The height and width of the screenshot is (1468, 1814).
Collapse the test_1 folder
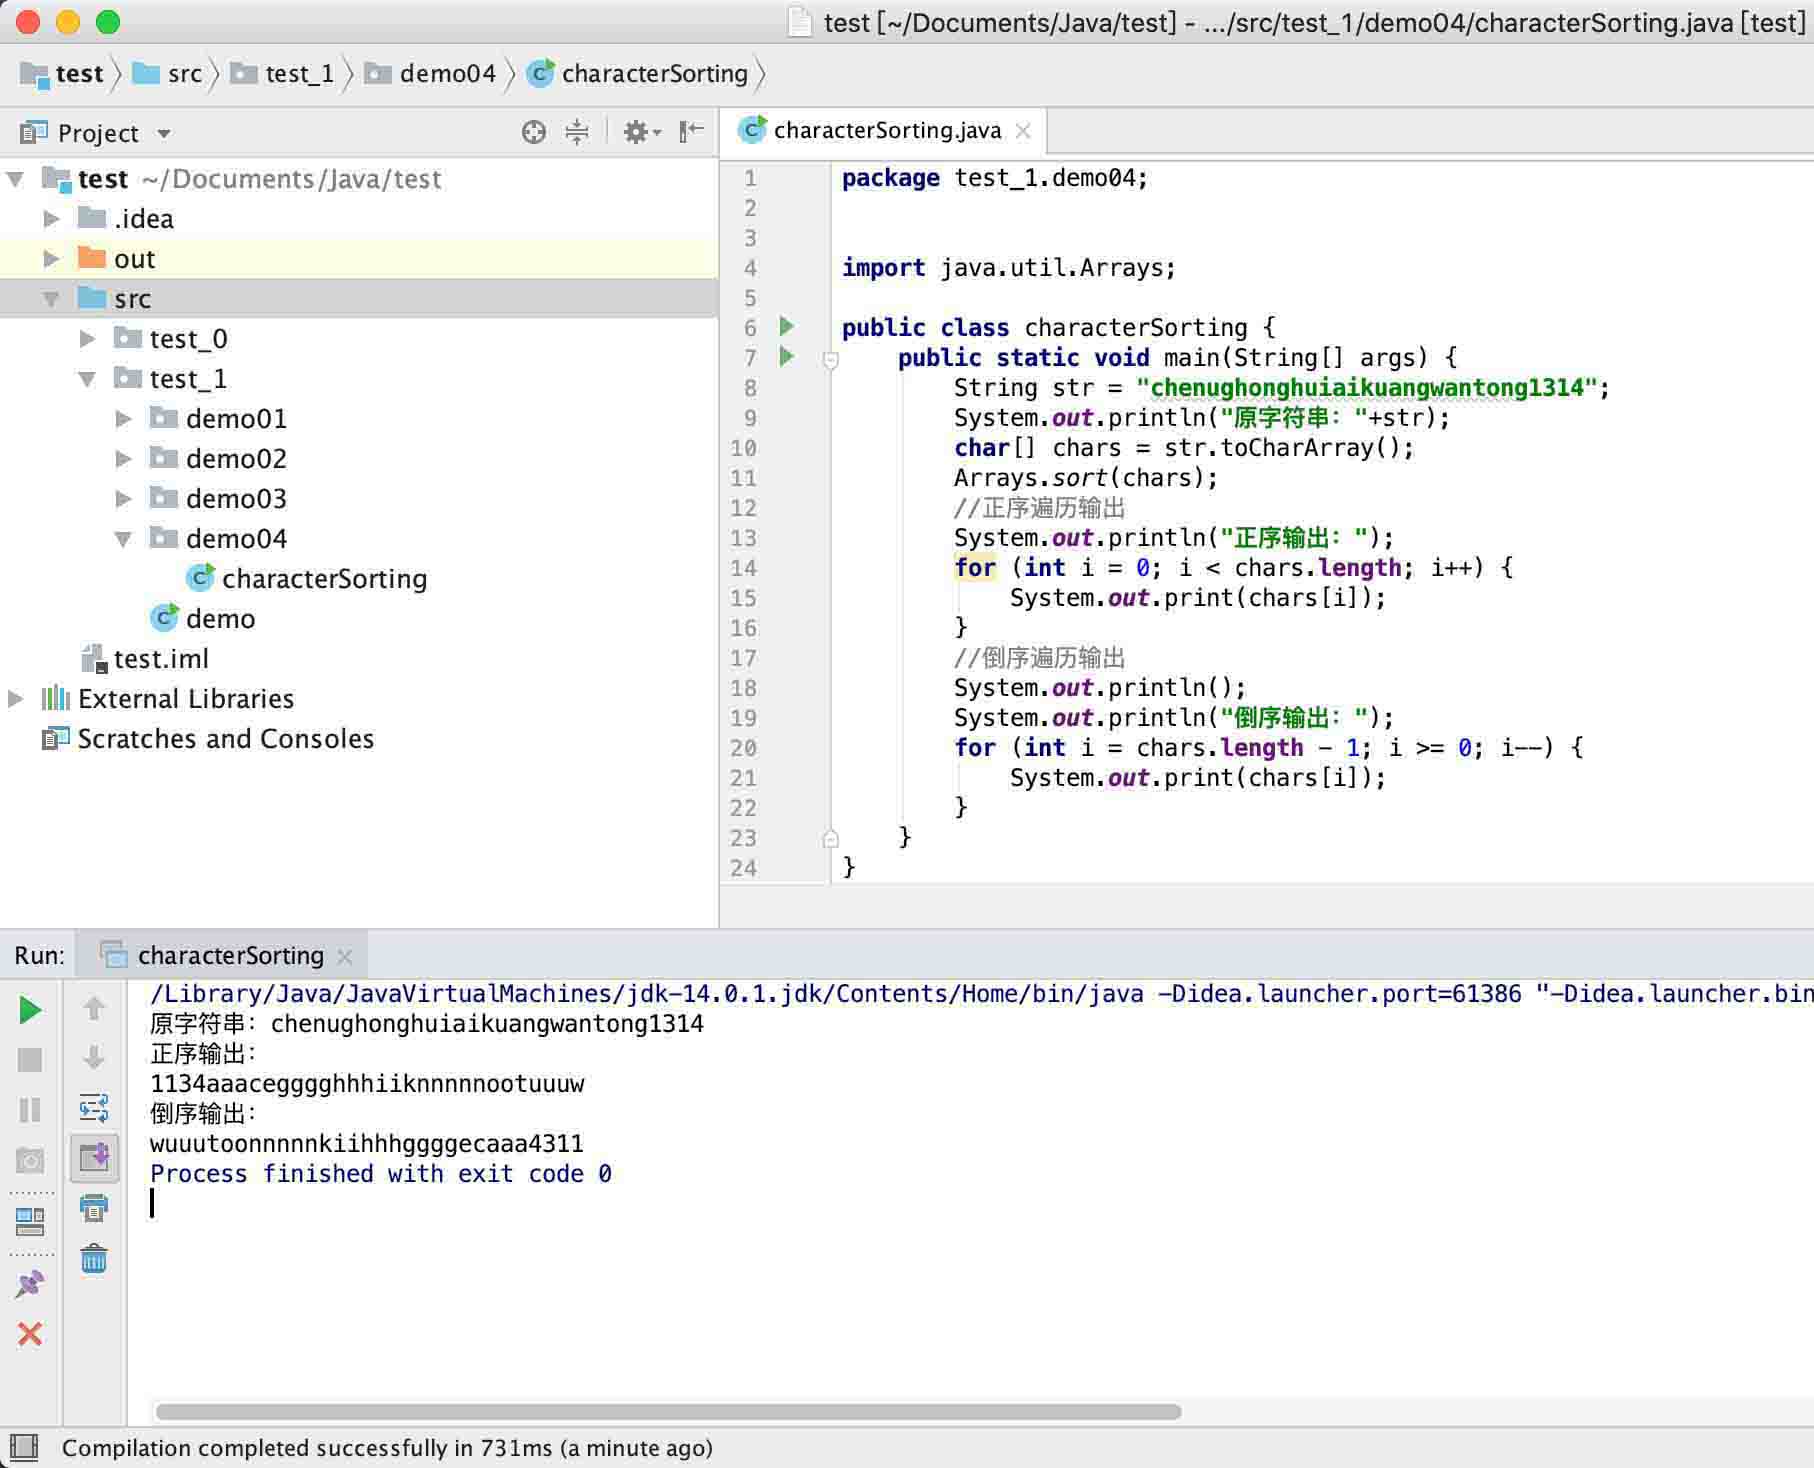[88, 379]
